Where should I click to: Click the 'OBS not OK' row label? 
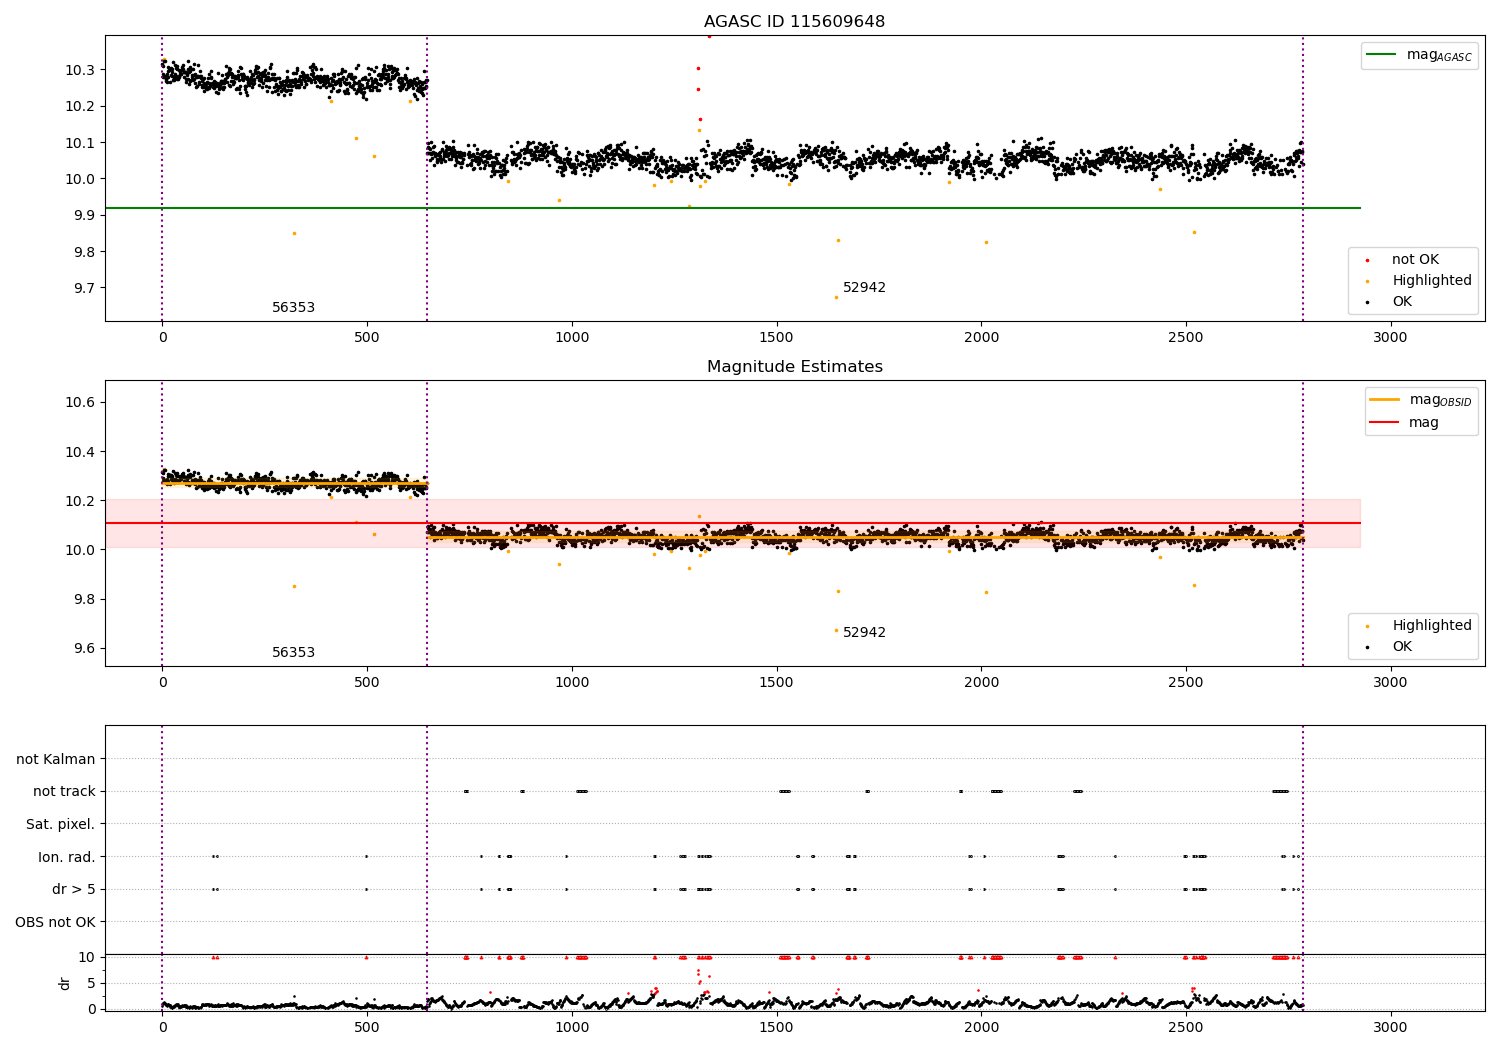coord(55,922)
